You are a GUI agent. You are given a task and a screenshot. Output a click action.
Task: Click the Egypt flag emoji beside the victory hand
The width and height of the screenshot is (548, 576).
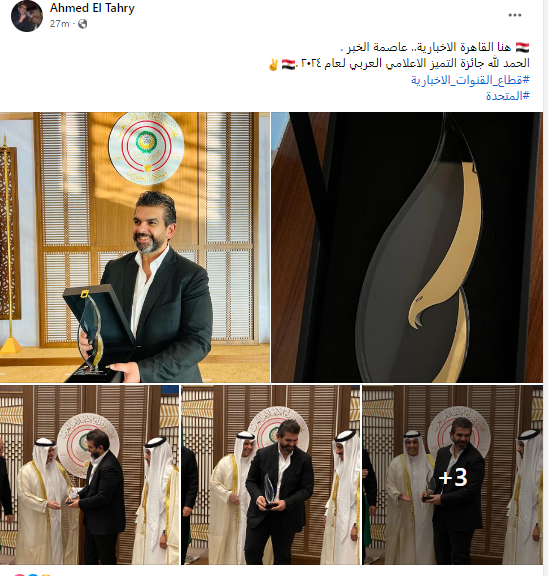tap(288, 64)
